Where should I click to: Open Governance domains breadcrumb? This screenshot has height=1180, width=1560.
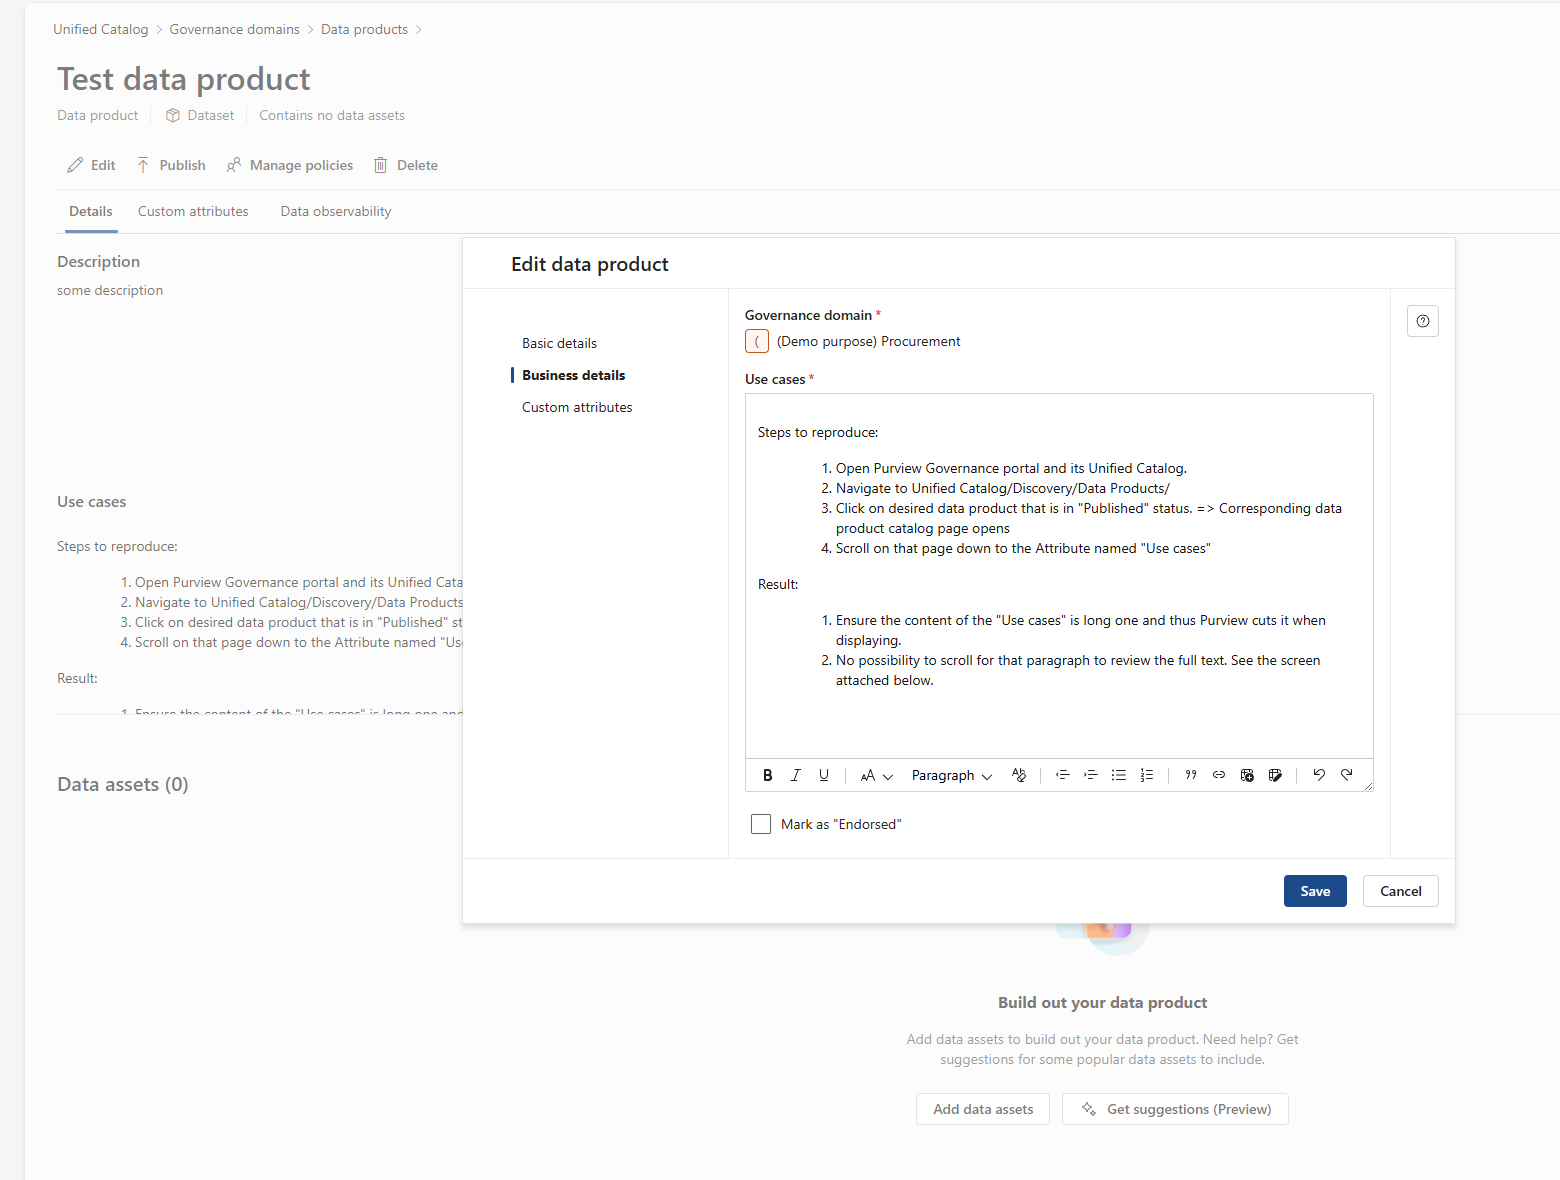point(234,29)
